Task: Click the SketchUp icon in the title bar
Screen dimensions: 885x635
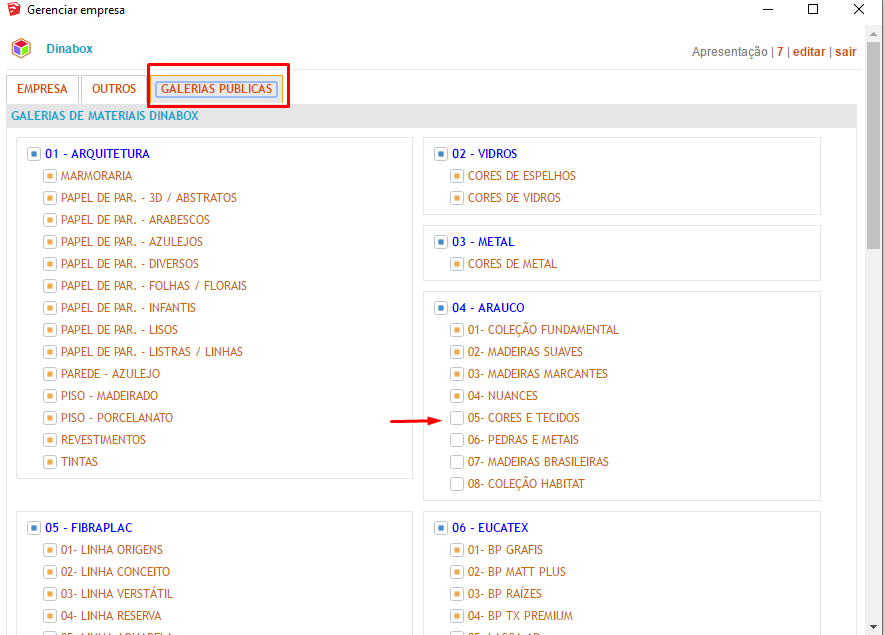Action: click(14, 10)
